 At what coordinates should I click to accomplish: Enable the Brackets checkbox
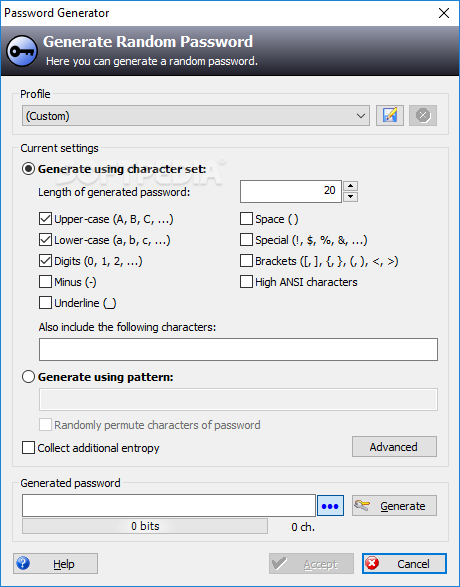pos(246,261)
